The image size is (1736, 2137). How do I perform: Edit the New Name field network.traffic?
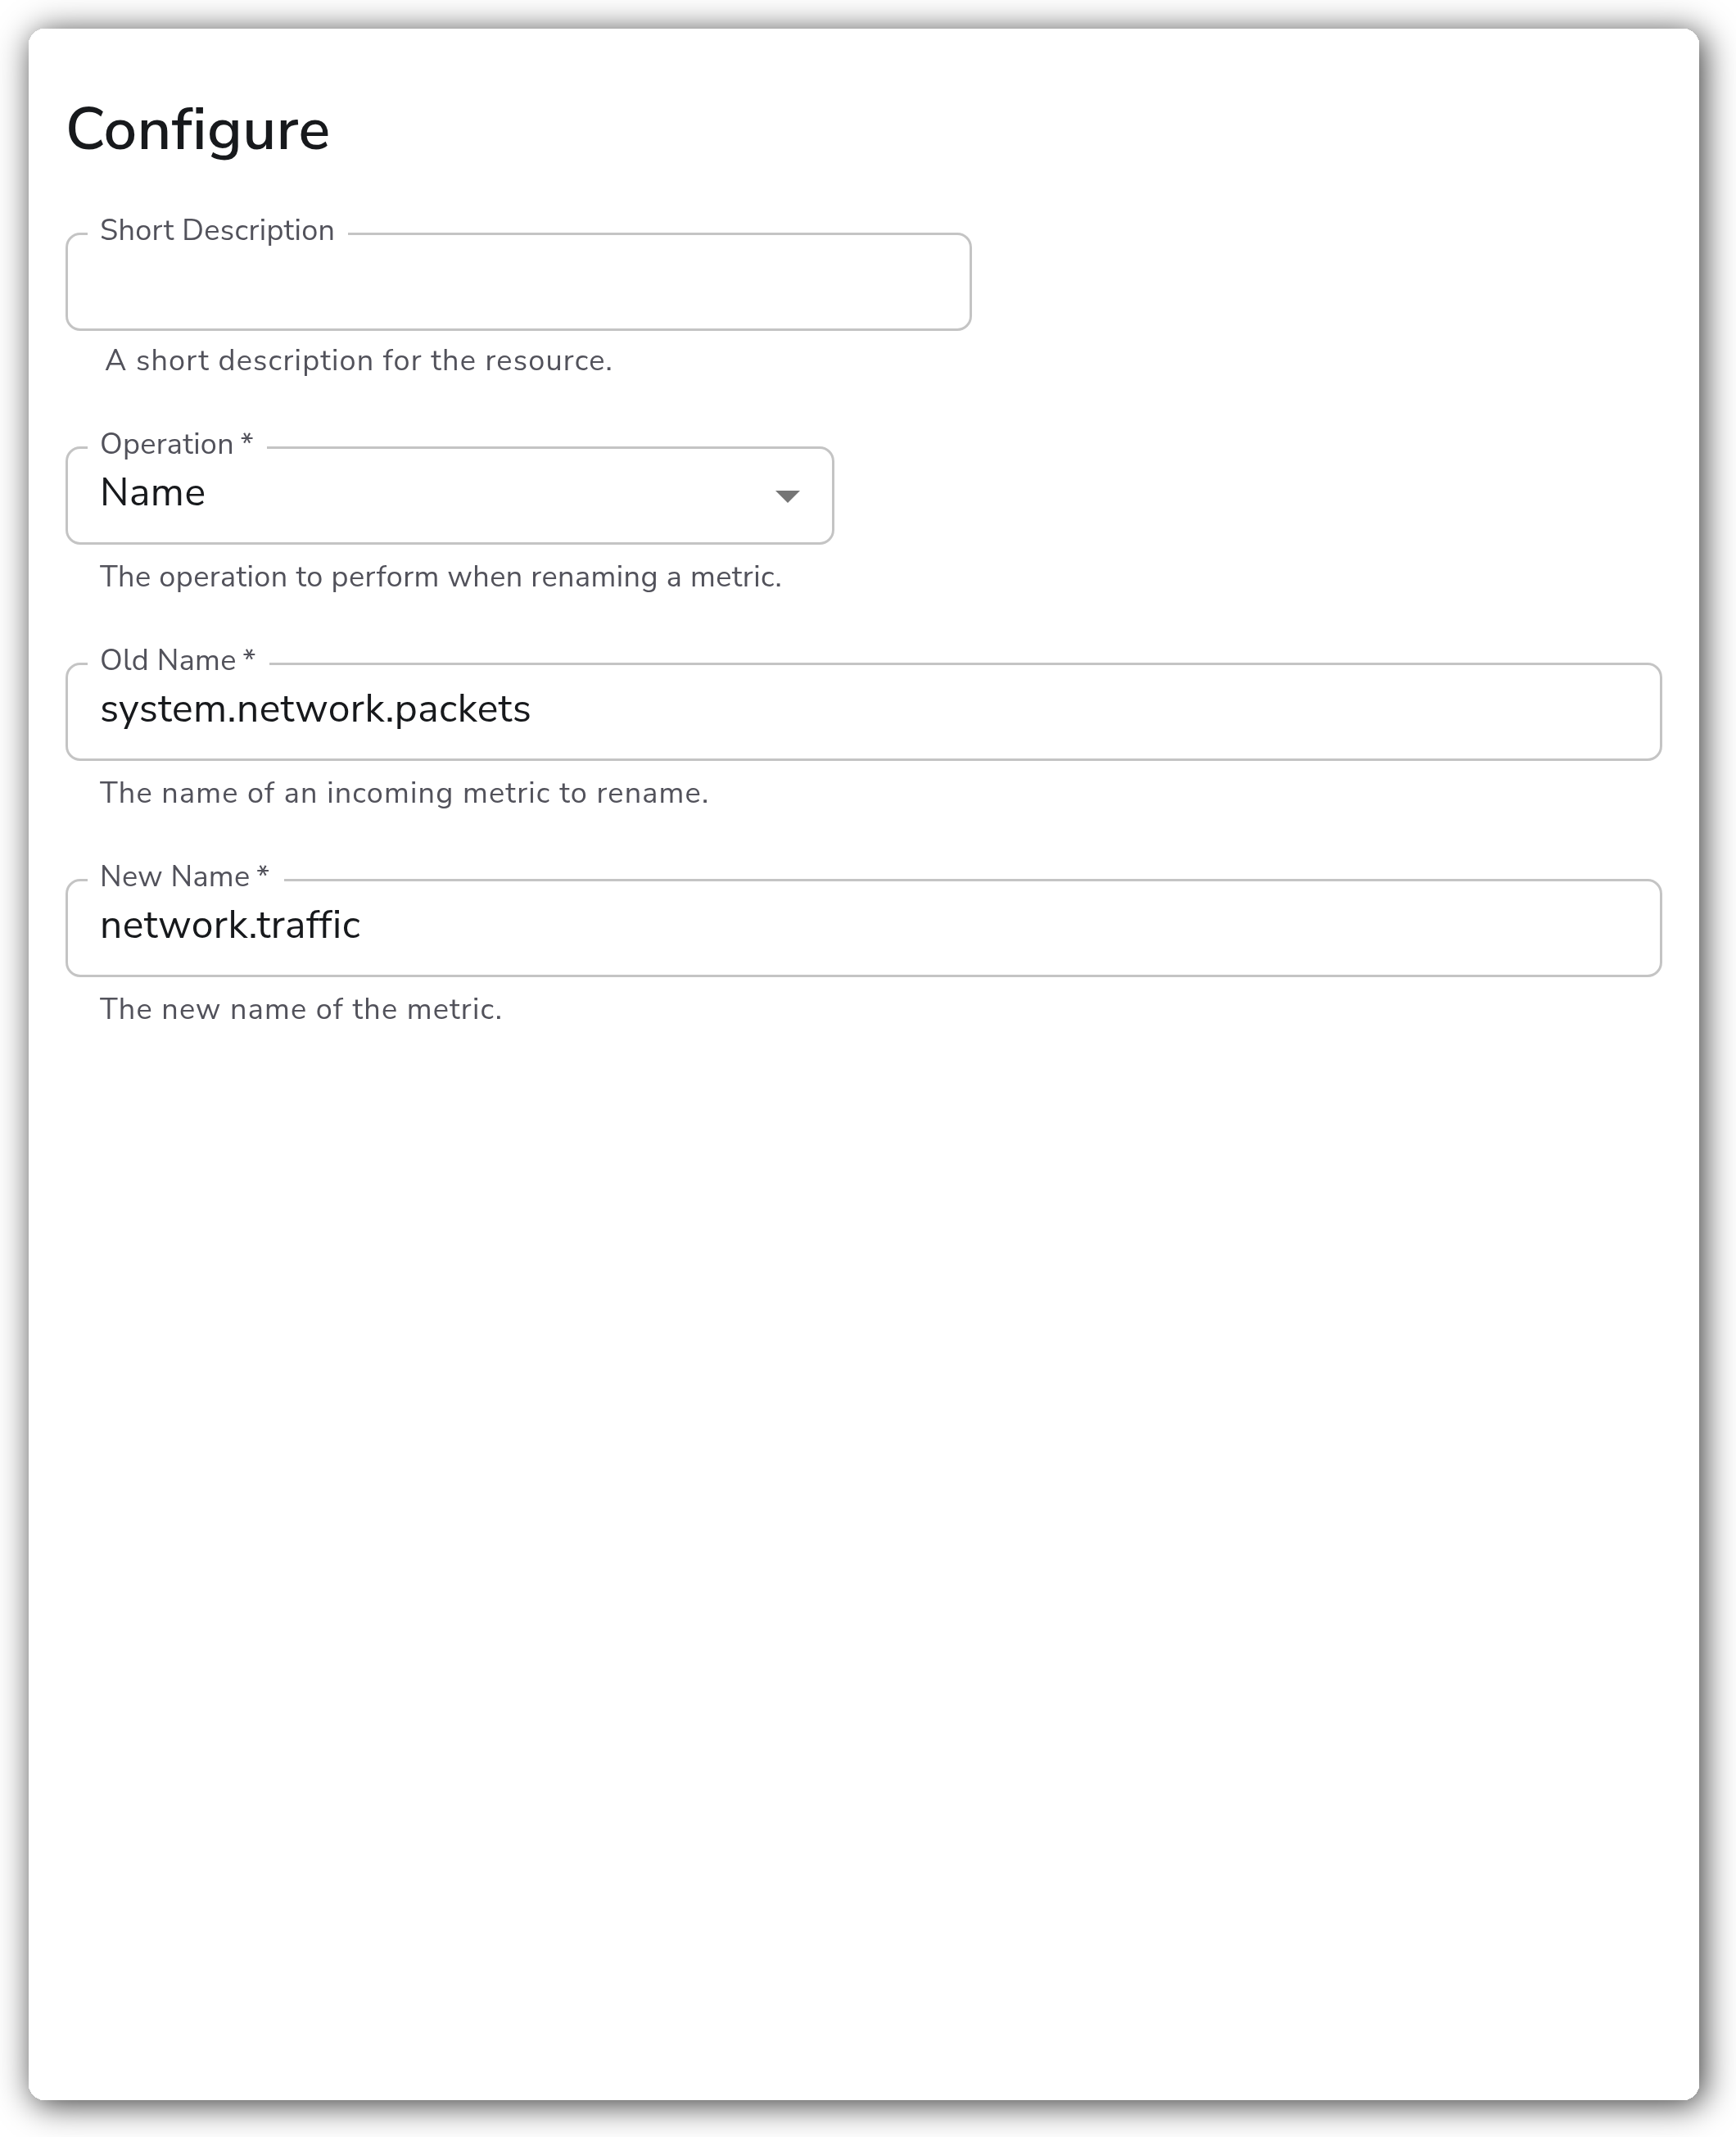864,927
